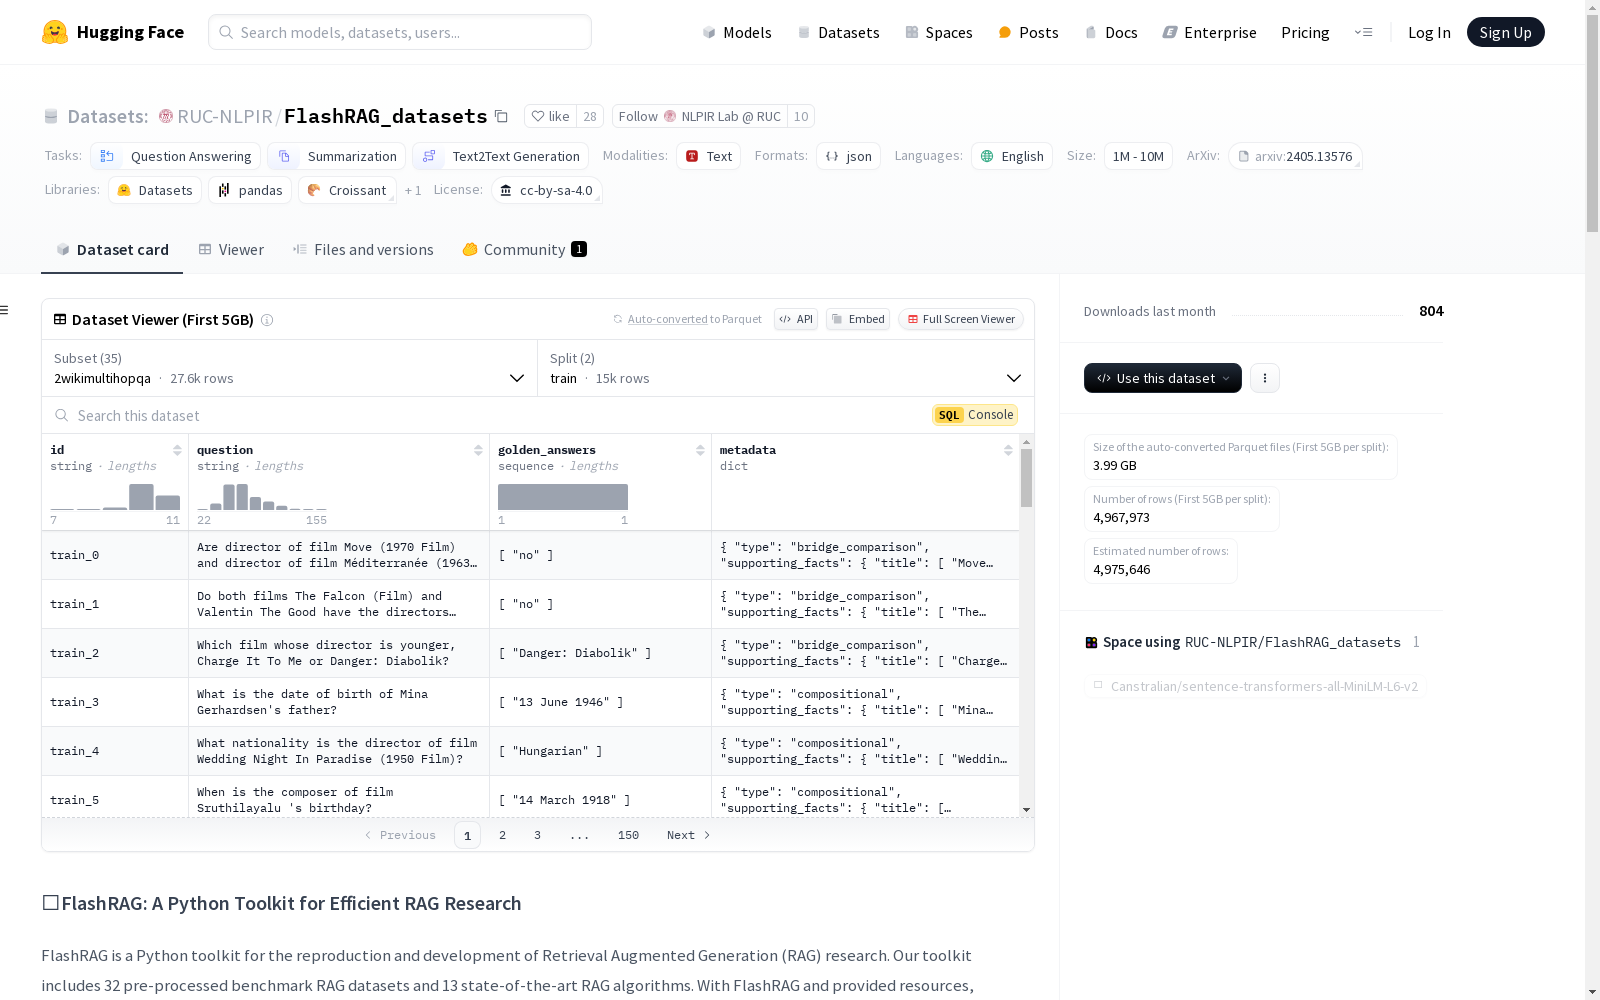Go to the Next page of rows
Viewport: 1600px width, 1000px height.
pos(689,835)
